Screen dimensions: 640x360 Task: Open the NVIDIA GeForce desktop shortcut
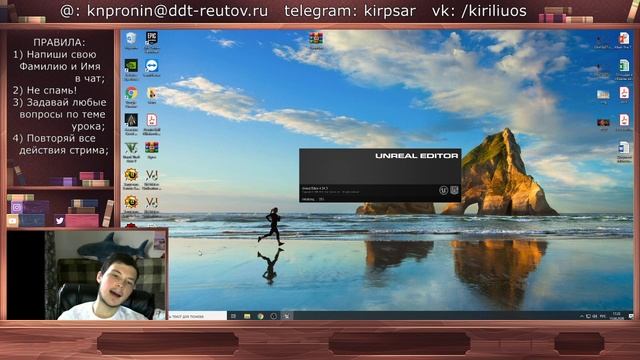131,67
